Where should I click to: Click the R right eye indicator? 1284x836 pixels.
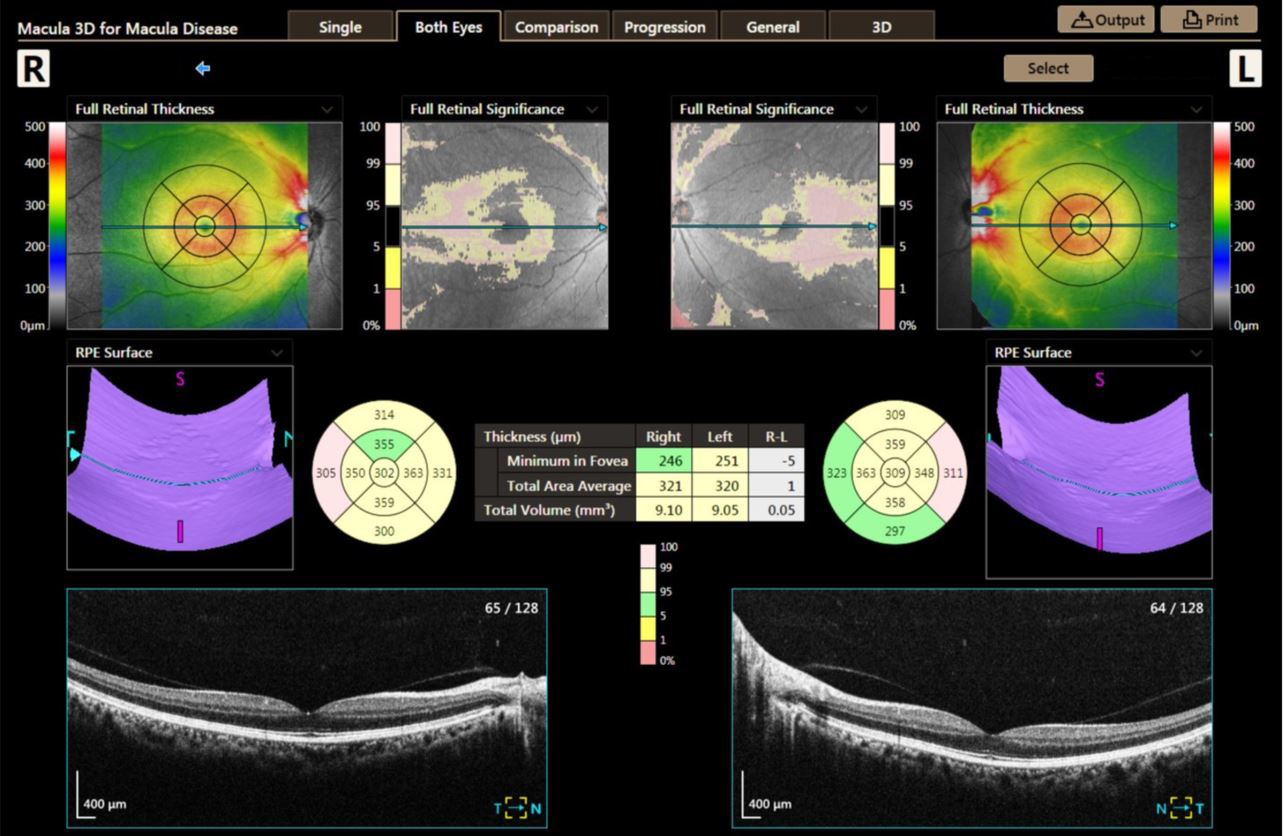click(32, 70)
